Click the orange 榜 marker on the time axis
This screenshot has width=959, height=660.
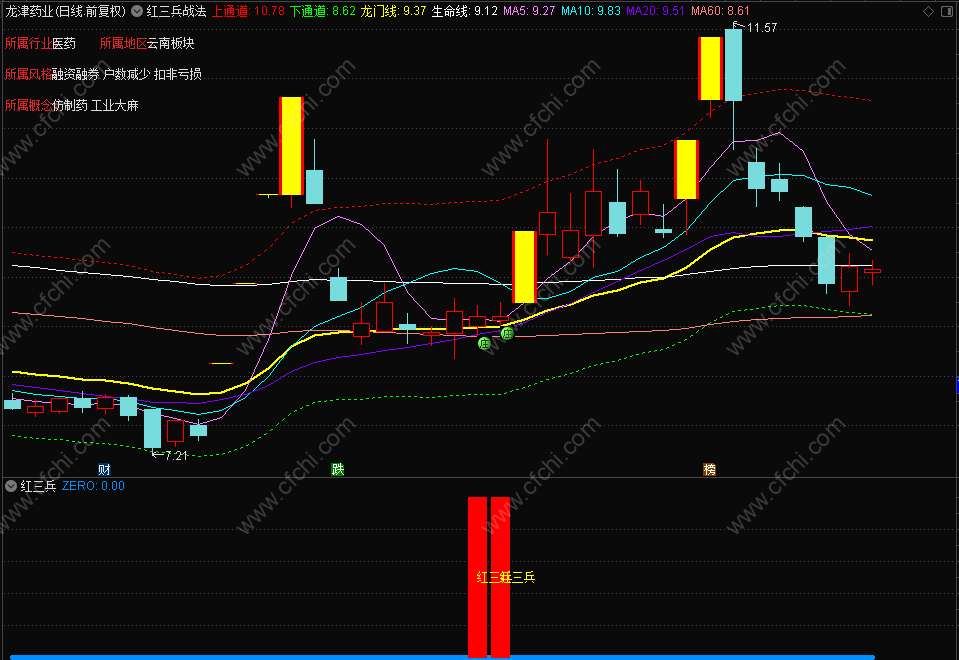coord(709,469)
